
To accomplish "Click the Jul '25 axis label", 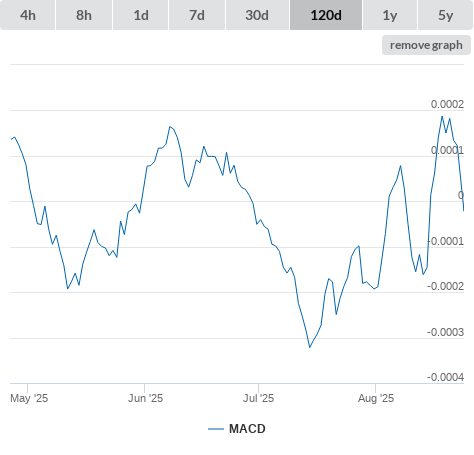I will tap(259, 398).
